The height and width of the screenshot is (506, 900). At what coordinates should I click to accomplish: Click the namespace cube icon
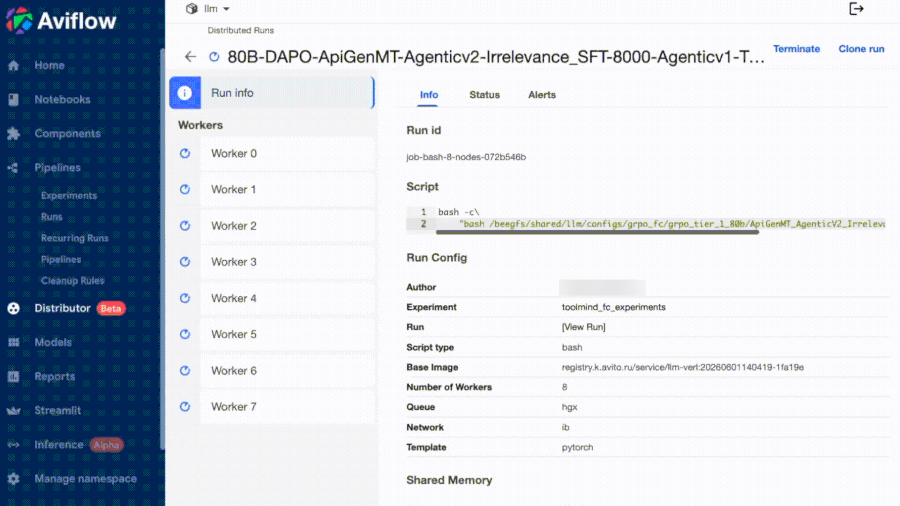point(192,9)
